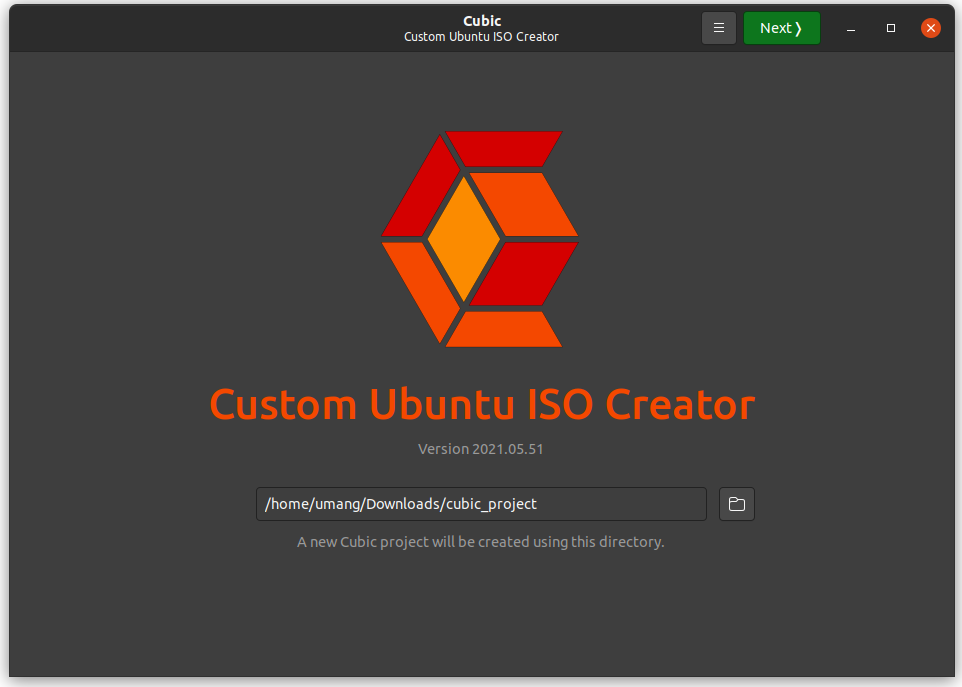Image resolution: width=962 pixels, height=687 pixels.
Task: Maximize the Cubic window
Action: tap(890, 28)
